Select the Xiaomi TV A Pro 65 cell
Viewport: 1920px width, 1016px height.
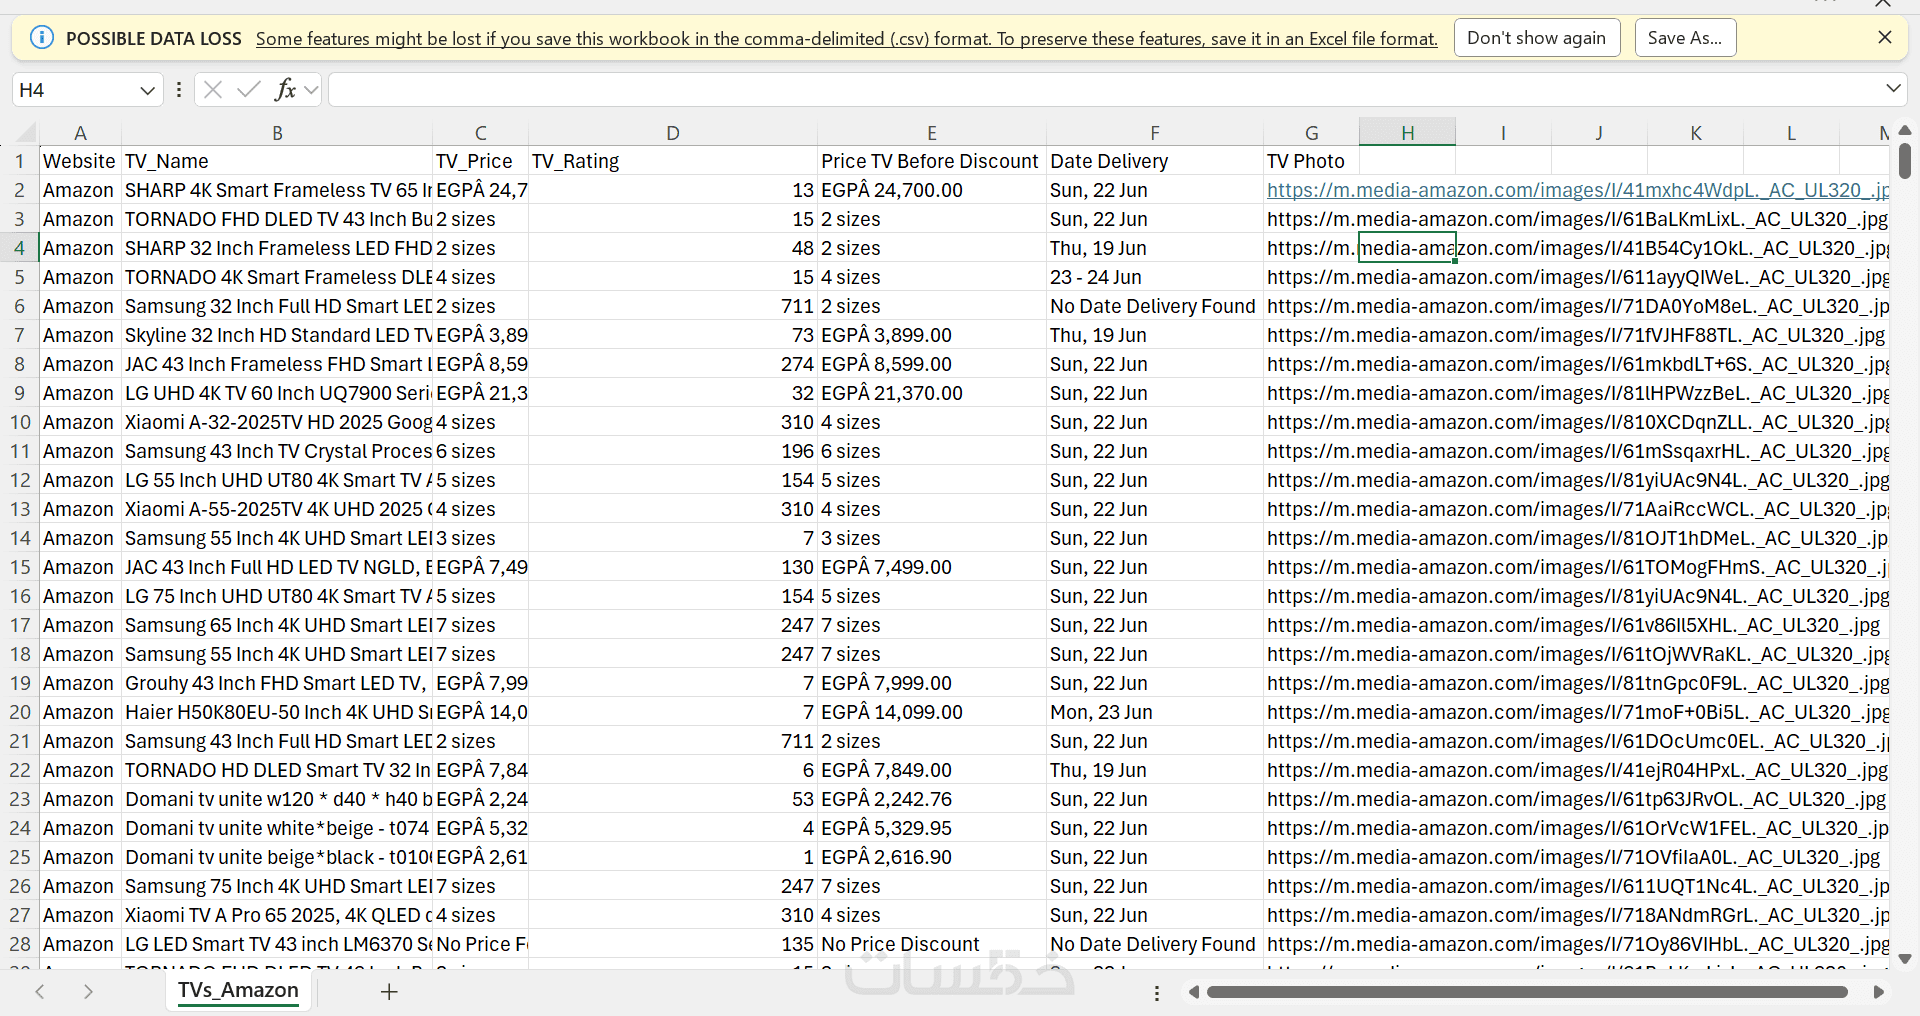[x=277, y=915]
